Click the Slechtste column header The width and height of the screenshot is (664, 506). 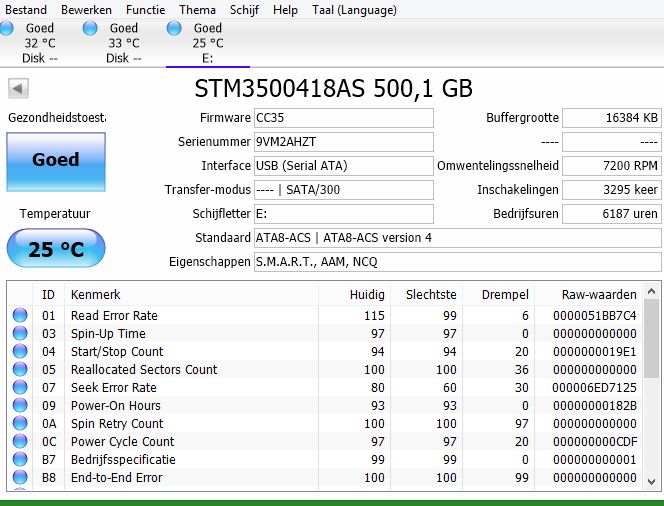[x=426, y=294]
